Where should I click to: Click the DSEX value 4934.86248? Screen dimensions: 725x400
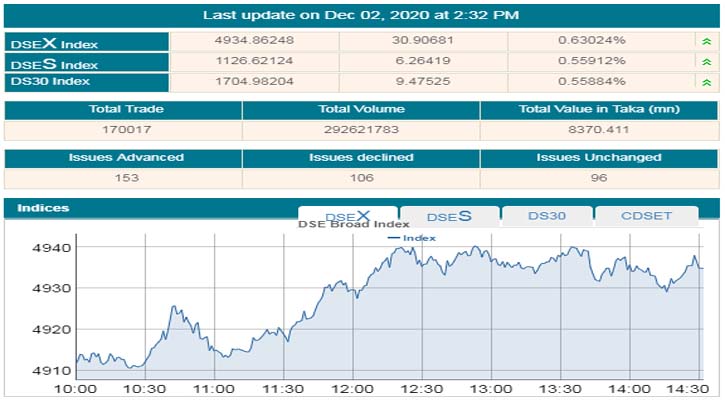(255, 41)
